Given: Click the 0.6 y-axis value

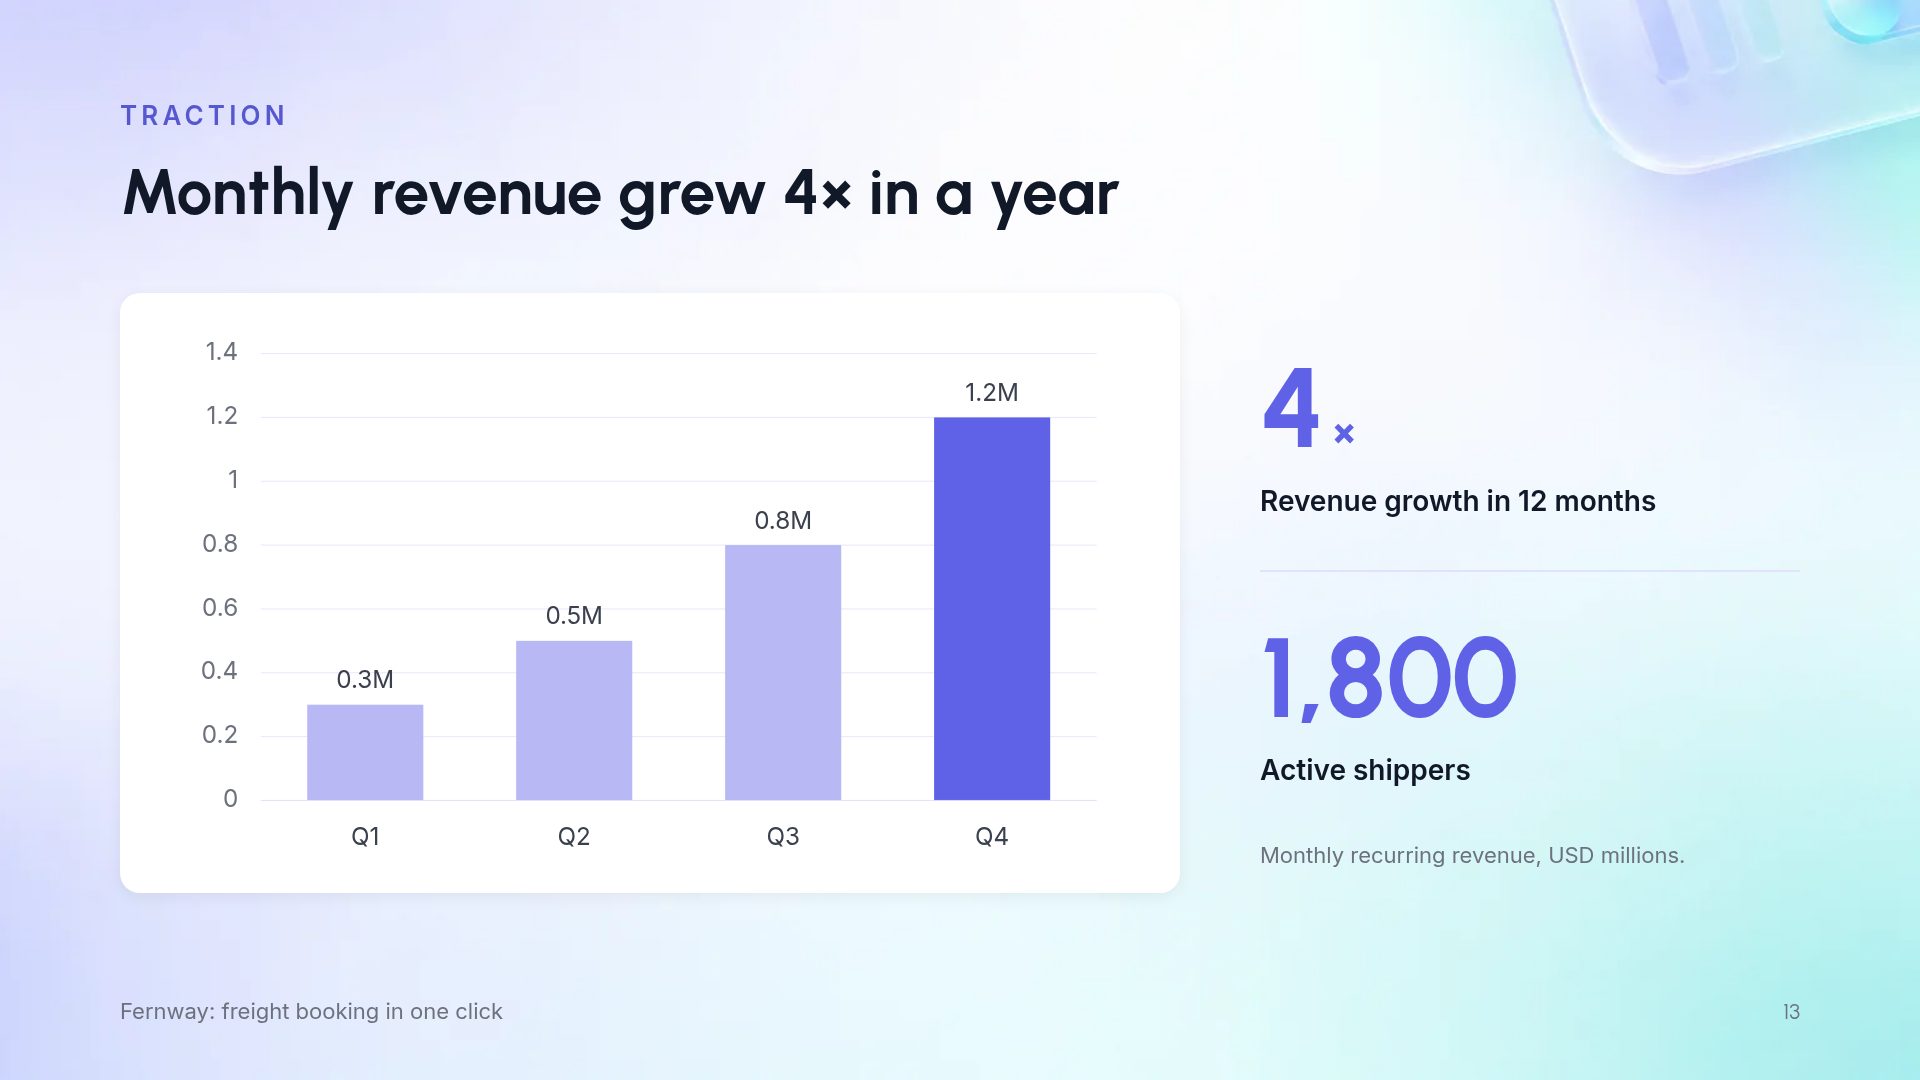Looking at the screenshot, I should point(220,608).
